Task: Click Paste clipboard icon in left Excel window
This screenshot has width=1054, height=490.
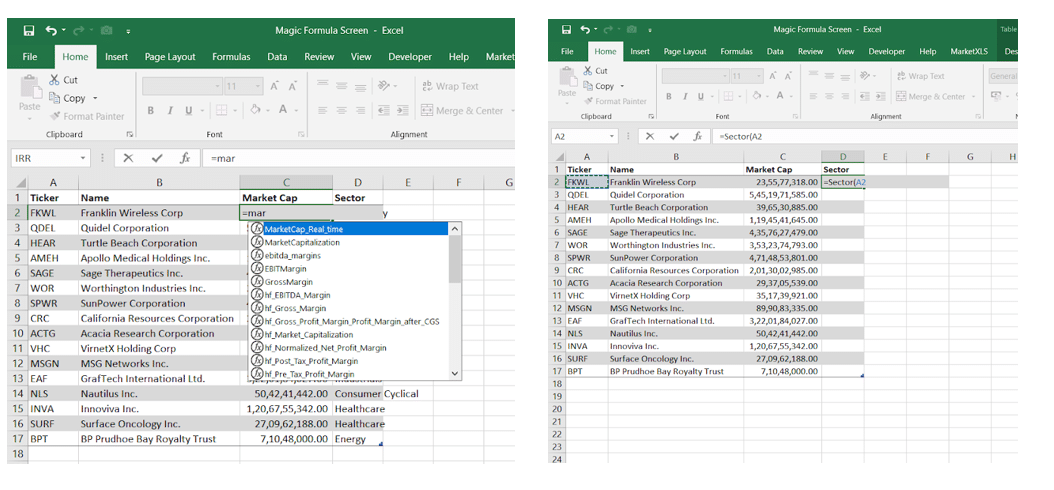Action: coord(29,87)
